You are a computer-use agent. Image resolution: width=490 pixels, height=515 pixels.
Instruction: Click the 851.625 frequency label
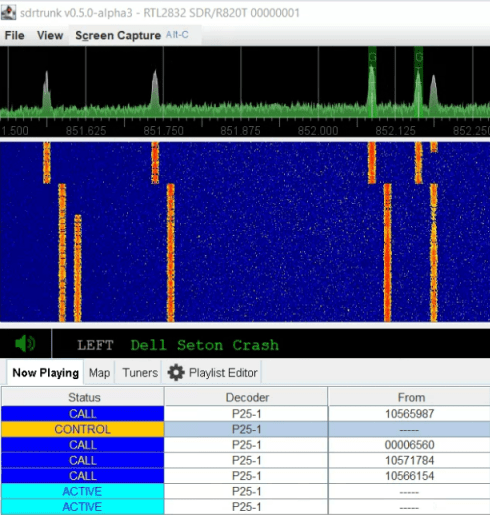86,131
